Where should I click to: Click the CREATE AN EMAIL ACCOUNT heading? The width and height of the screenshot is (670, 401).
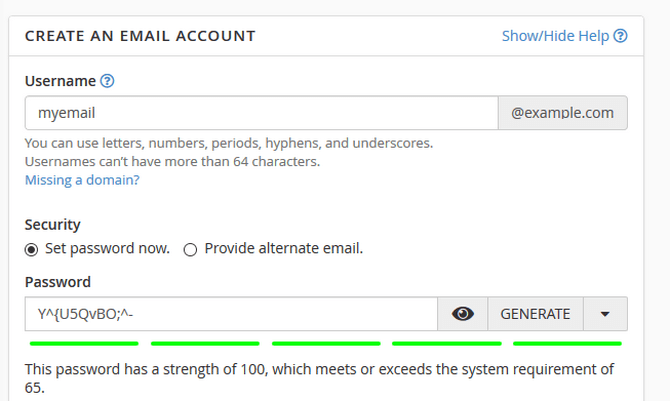tap(140, 36)
